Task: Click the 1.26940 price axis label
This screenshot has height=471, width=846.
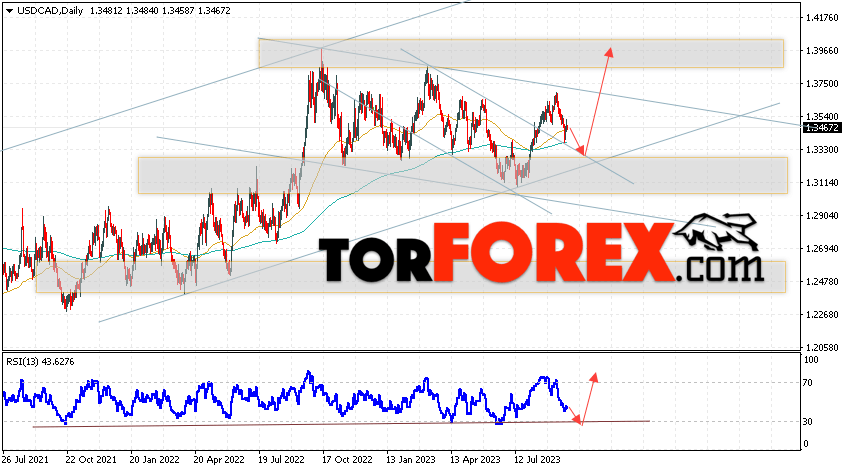Action: pos(822,249)
